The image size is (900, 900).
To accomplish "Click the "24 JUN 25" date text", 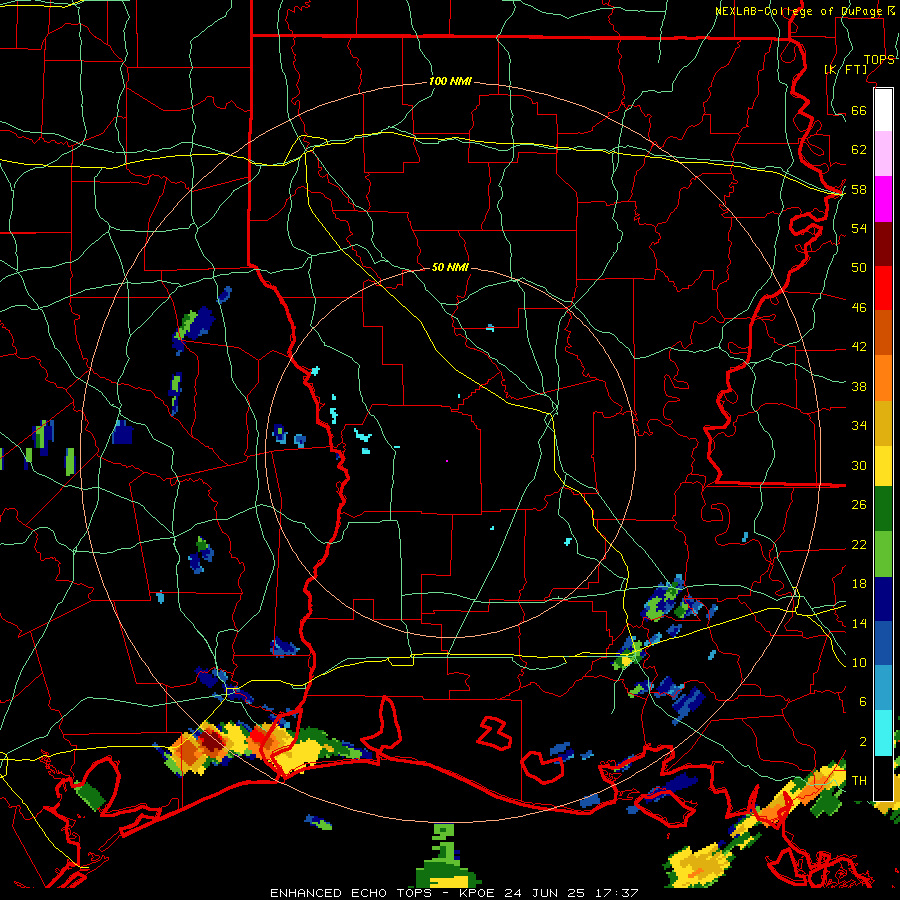I will (x=545, y=893).
